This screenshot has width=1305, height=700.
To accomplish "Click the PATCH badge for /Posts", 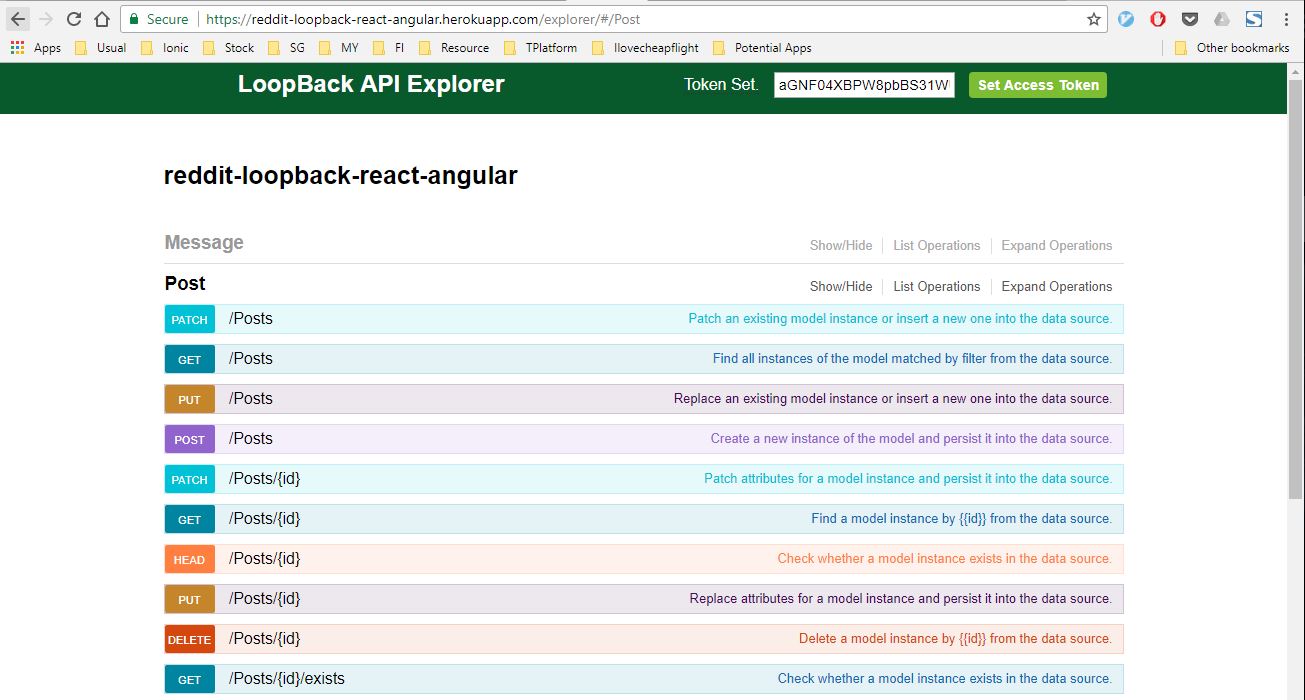I will pos(189,319).
